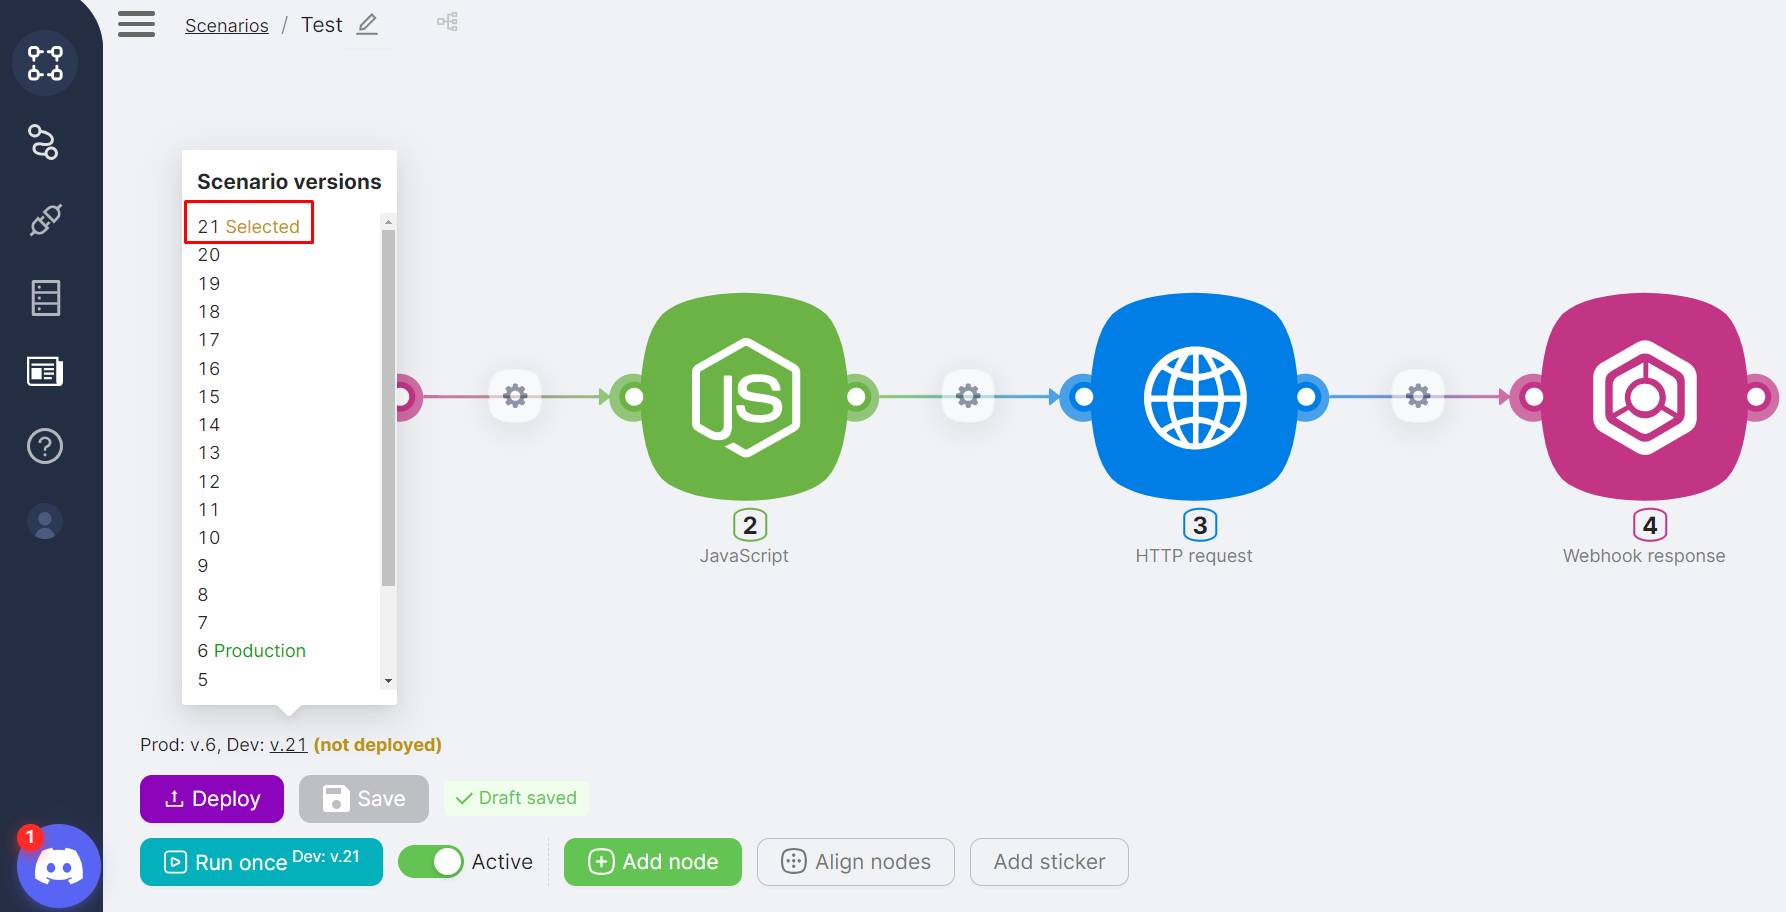Open the v.21 version dropdown link
This screenshot has height=912, width=1786.
(288, 745)
